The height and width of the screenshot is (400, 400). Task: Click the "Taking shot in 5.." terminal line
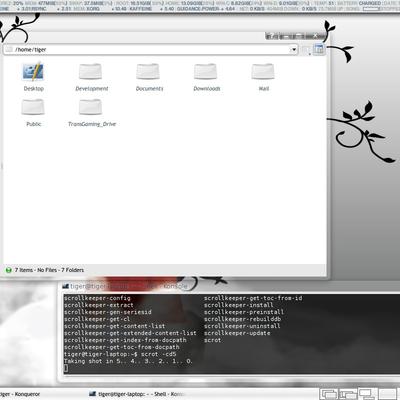128,361
